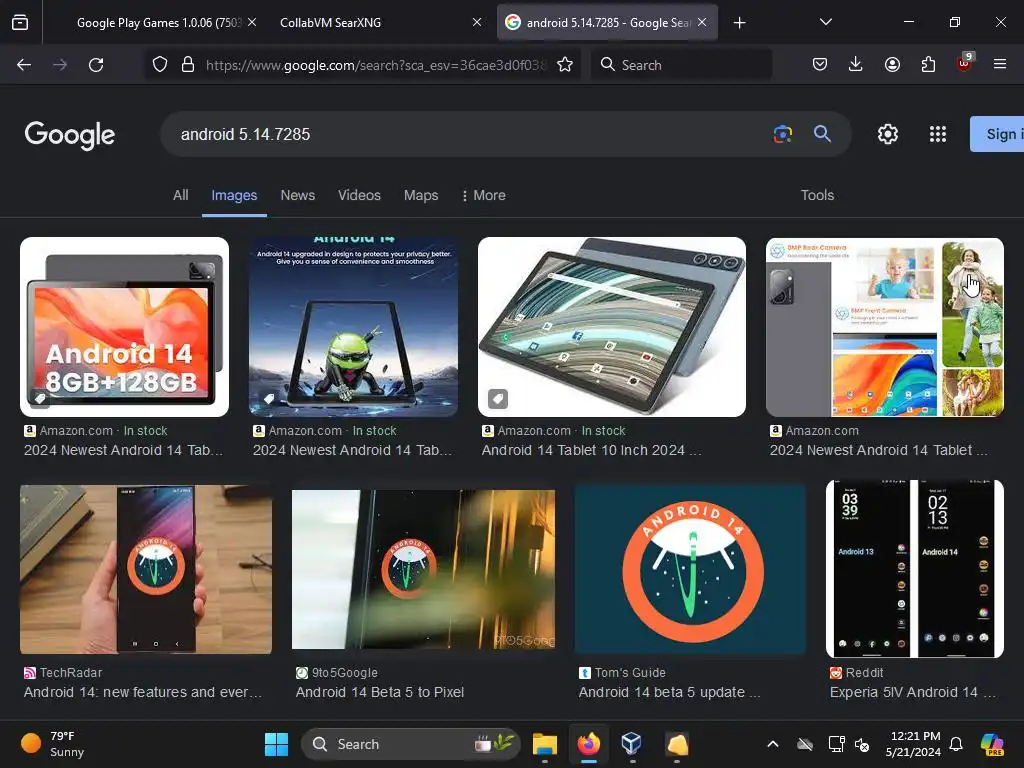Open Firefox application menu
Screen dimensions: 1024x768
point(1000,64)
